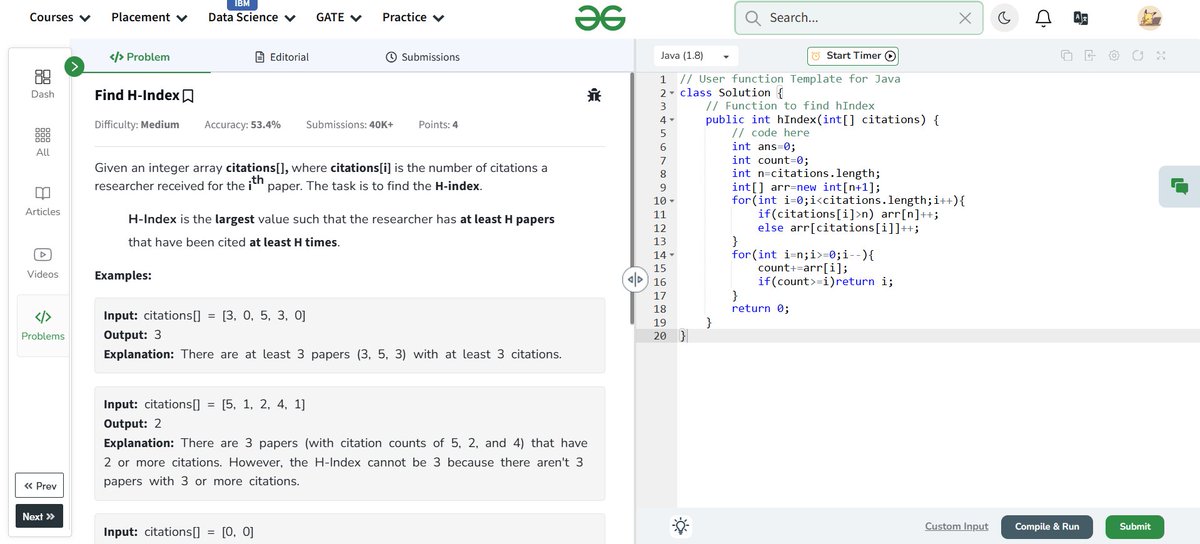Screen dimensions: 1200x544
Task: Open All in the left sidebar
Action: click(x=43, y=142)
